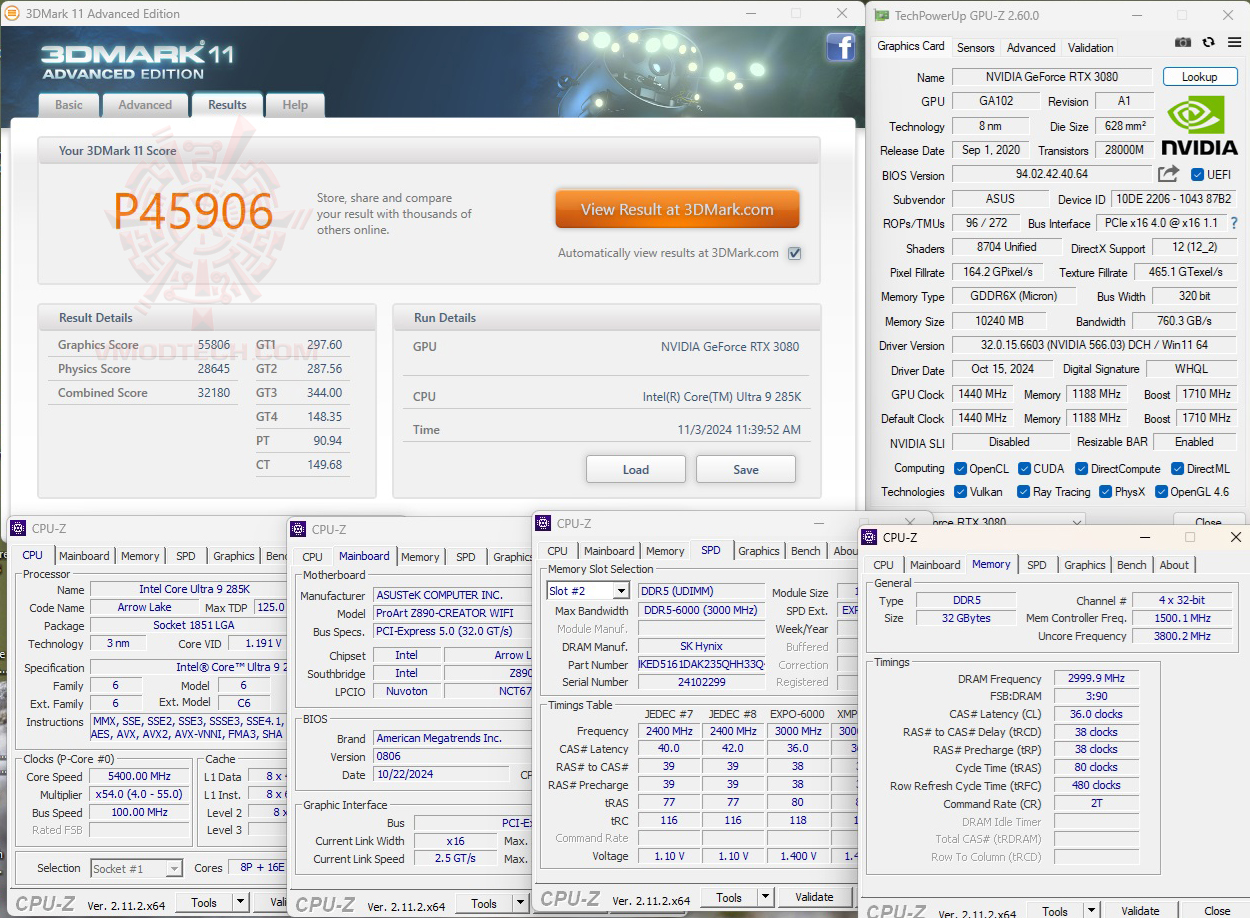The image size is (1250, 918).
Task: Toggle the Vulkan checkbox
Action: (x=960, y=491)
